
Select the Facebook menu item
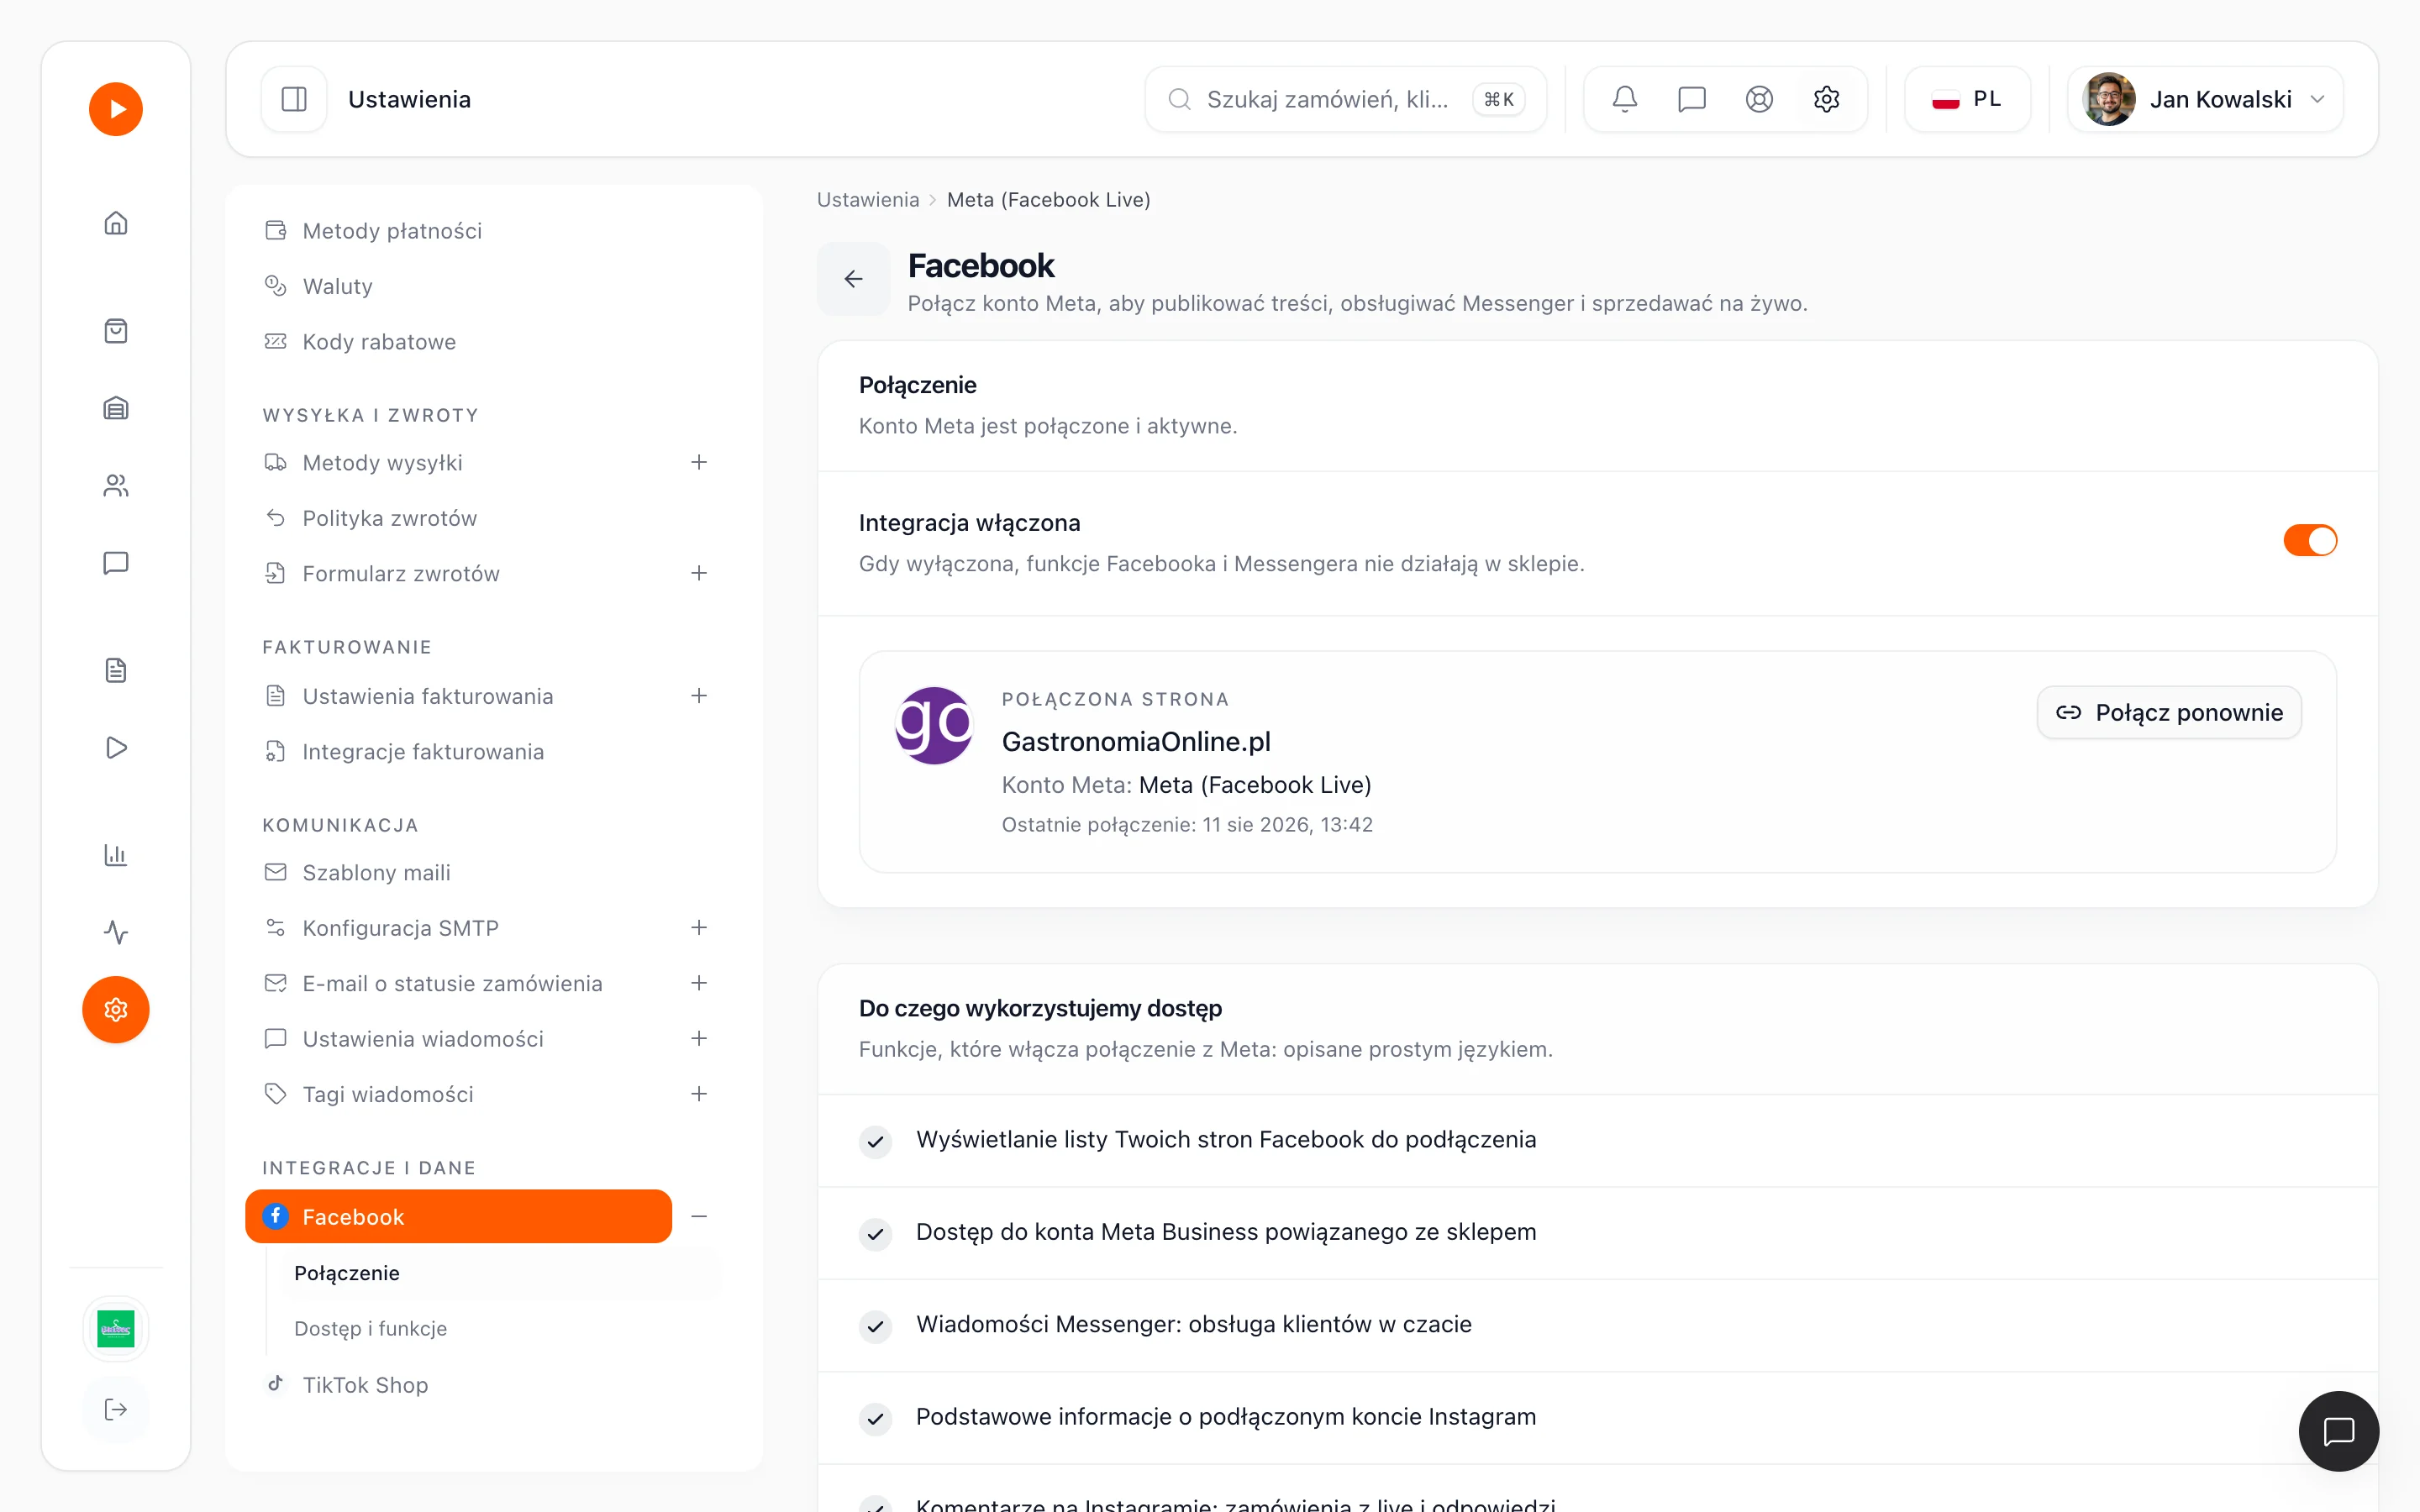pyautogui.click(x=458, y=1216)
